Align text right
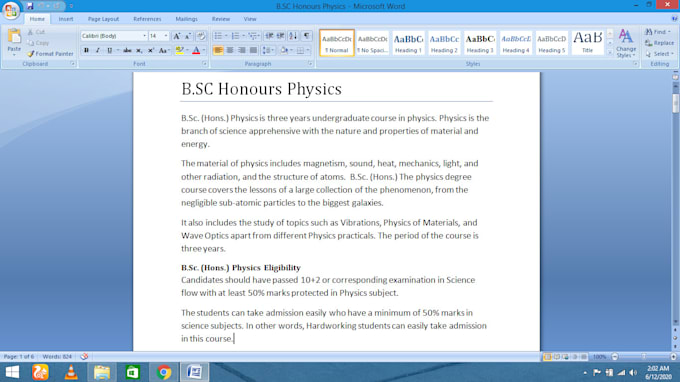 [x=242, y=50]
